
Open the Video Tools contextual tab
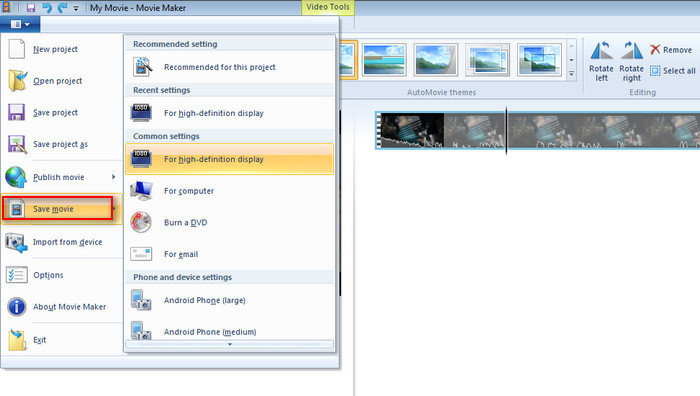[x=328, y=7]
